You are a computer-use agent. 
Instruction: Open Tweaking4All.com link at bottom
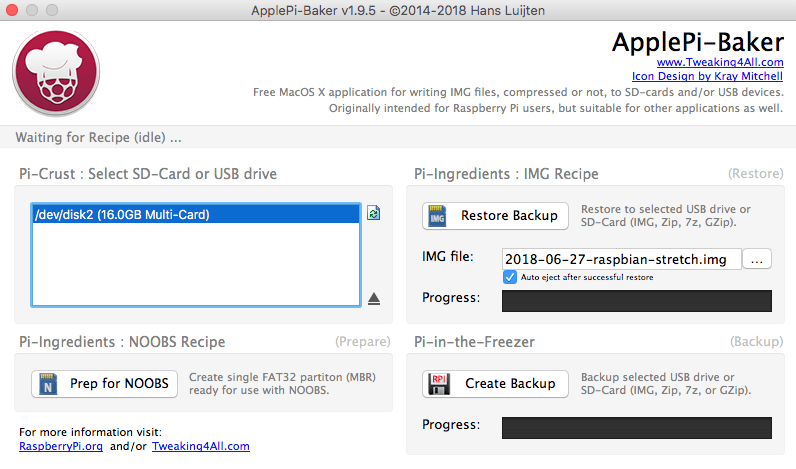click(200, 446)
